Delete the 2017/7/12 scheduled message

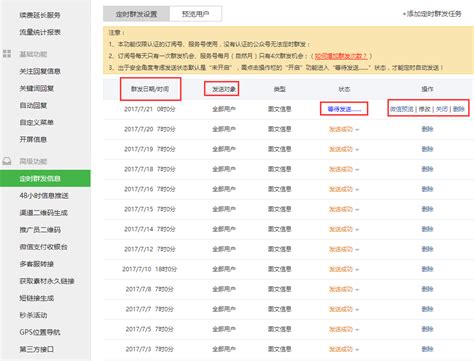[427, 249]
